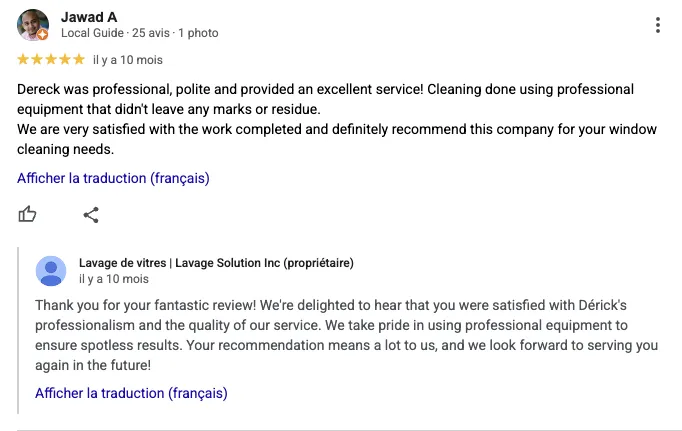Click "il y a 10 mois" beside the stars

[128, 60]
